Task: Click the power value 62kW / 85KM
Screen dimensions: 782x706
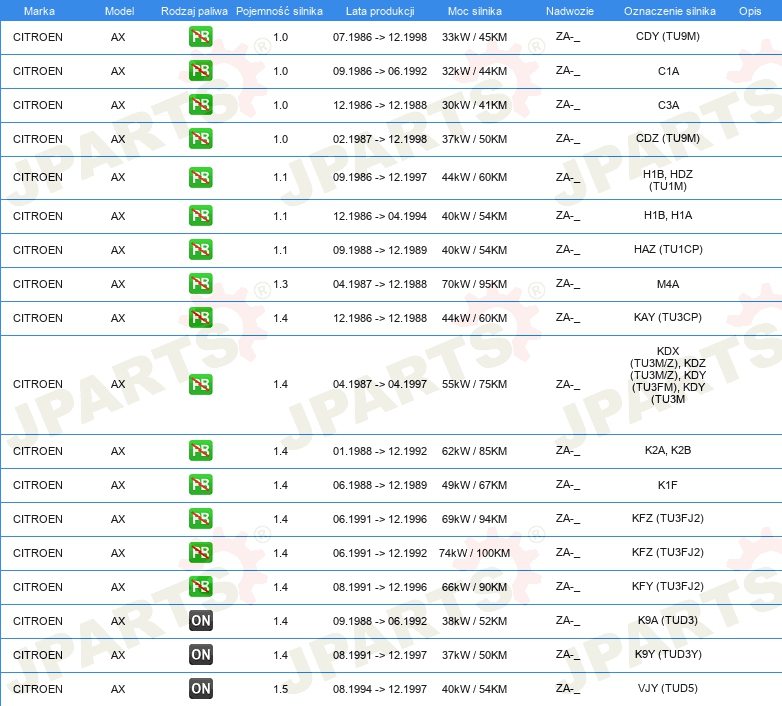Action: pyautogui.click(x=474, y=451)
